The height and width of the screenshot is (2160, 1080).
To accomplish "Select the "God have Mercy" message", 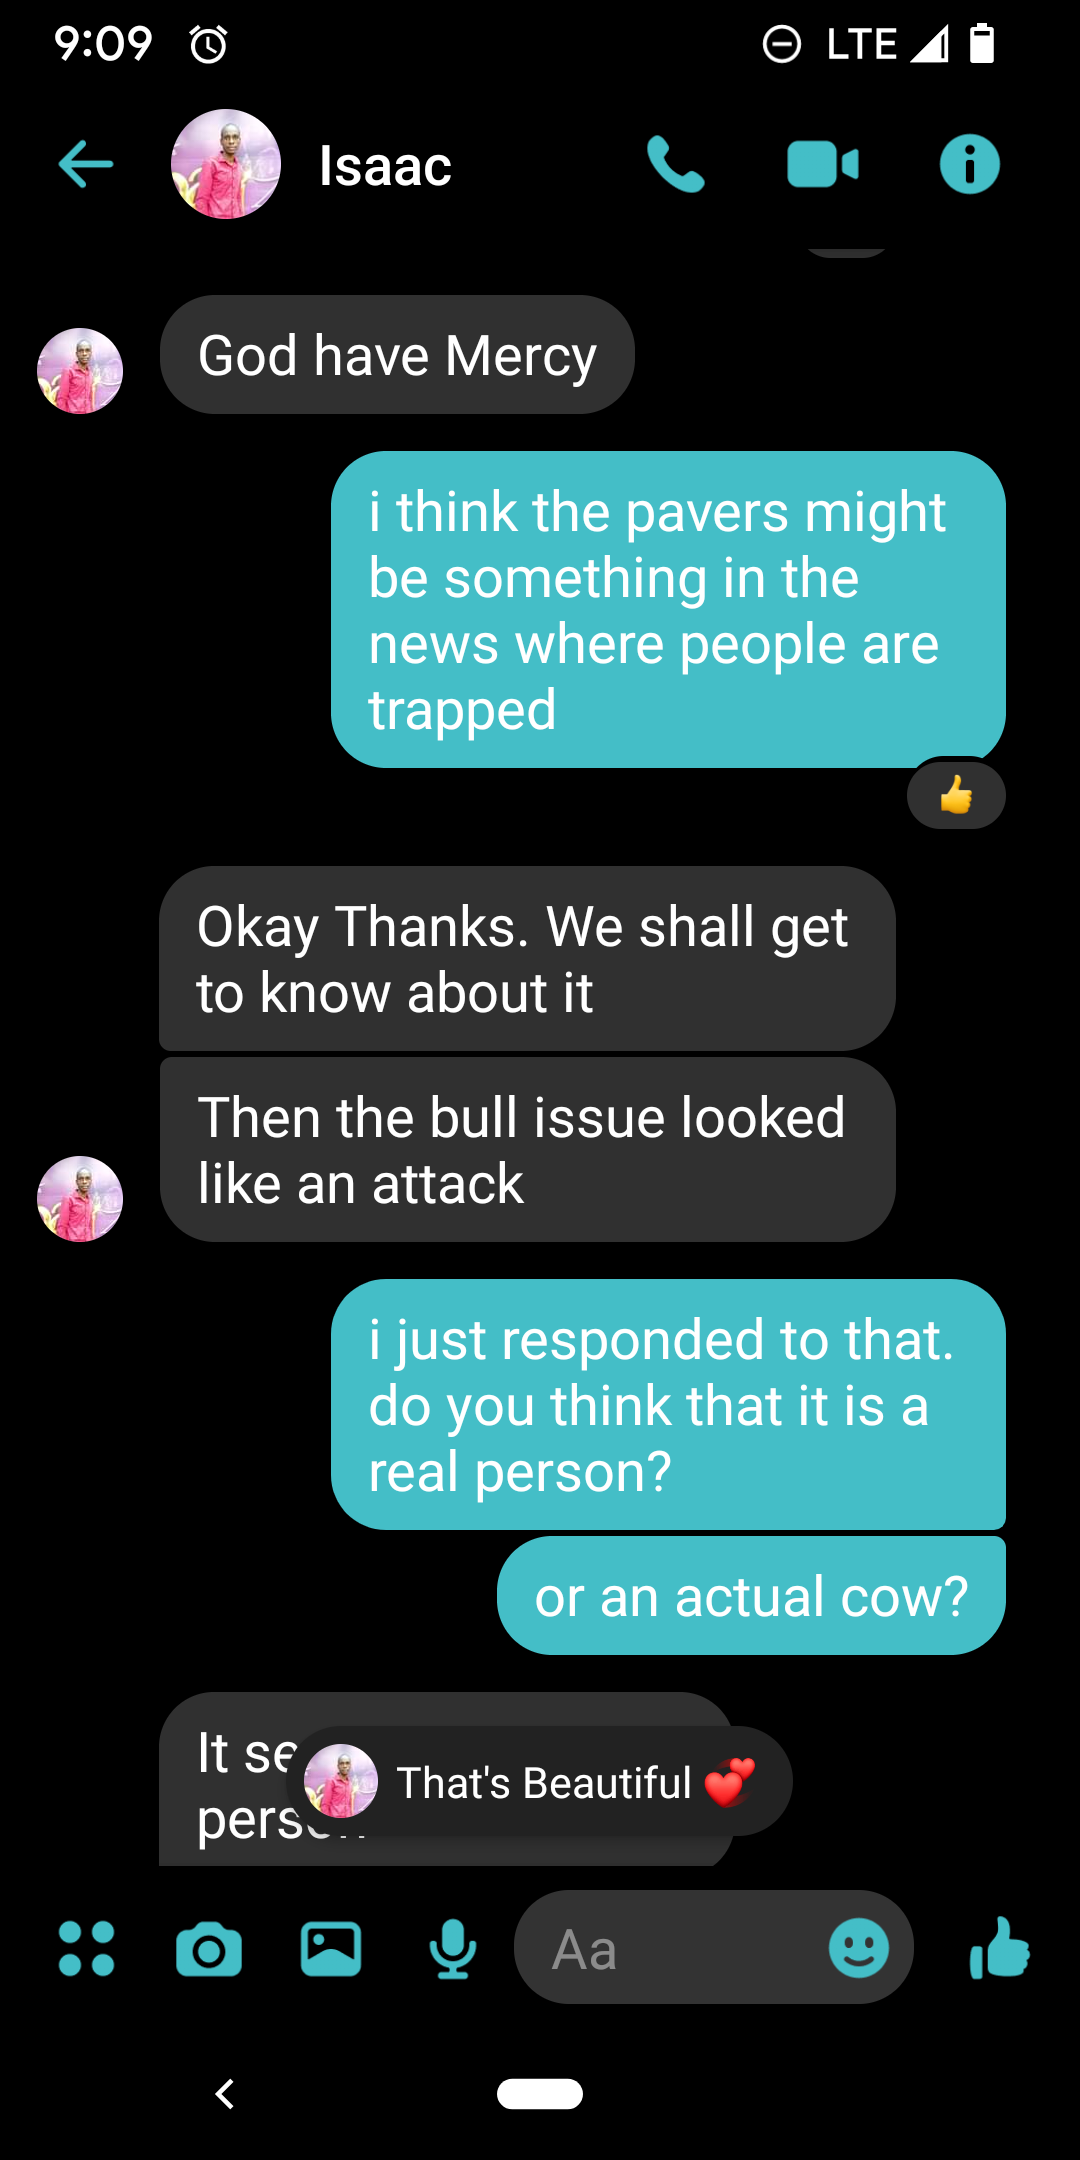I will 397,355.
